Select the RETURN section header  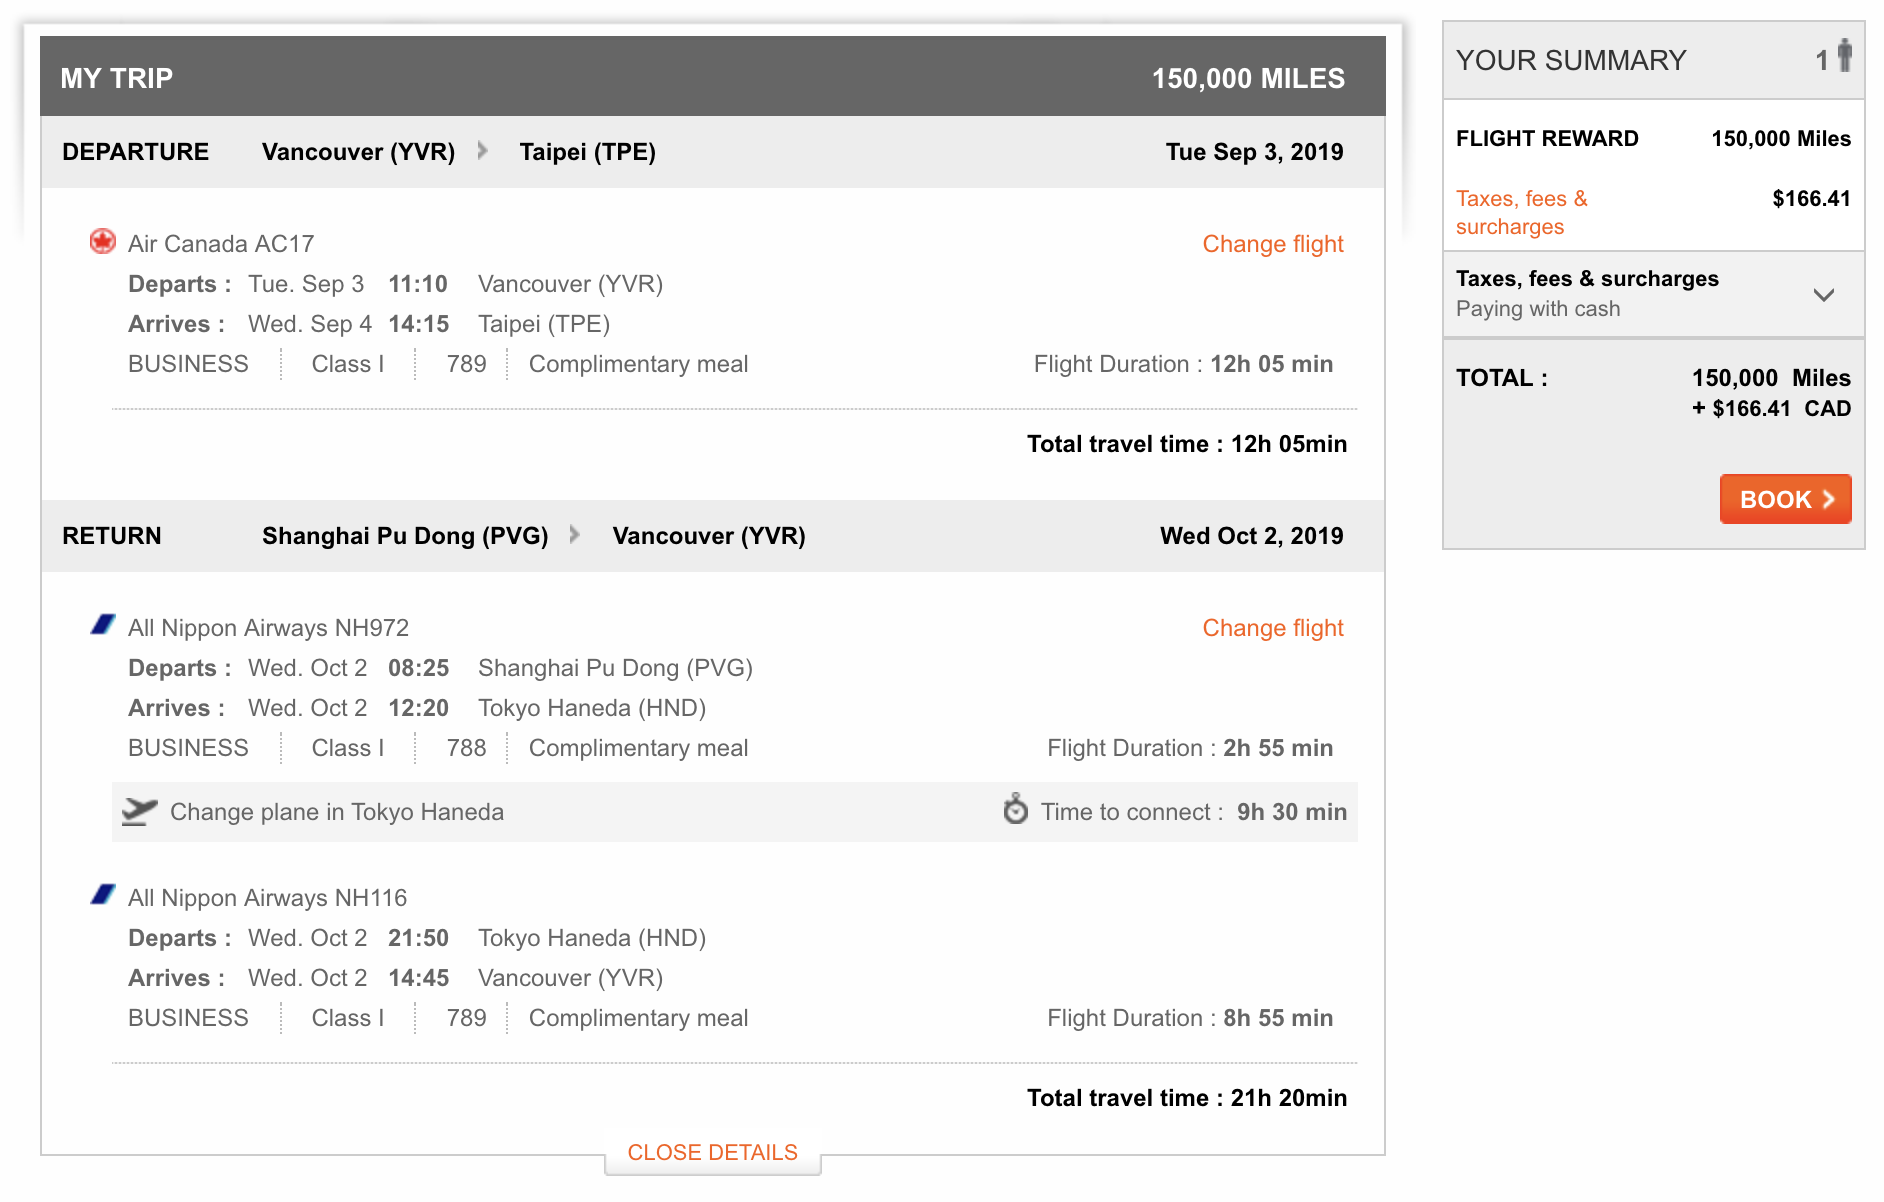[x=111, y=536]
